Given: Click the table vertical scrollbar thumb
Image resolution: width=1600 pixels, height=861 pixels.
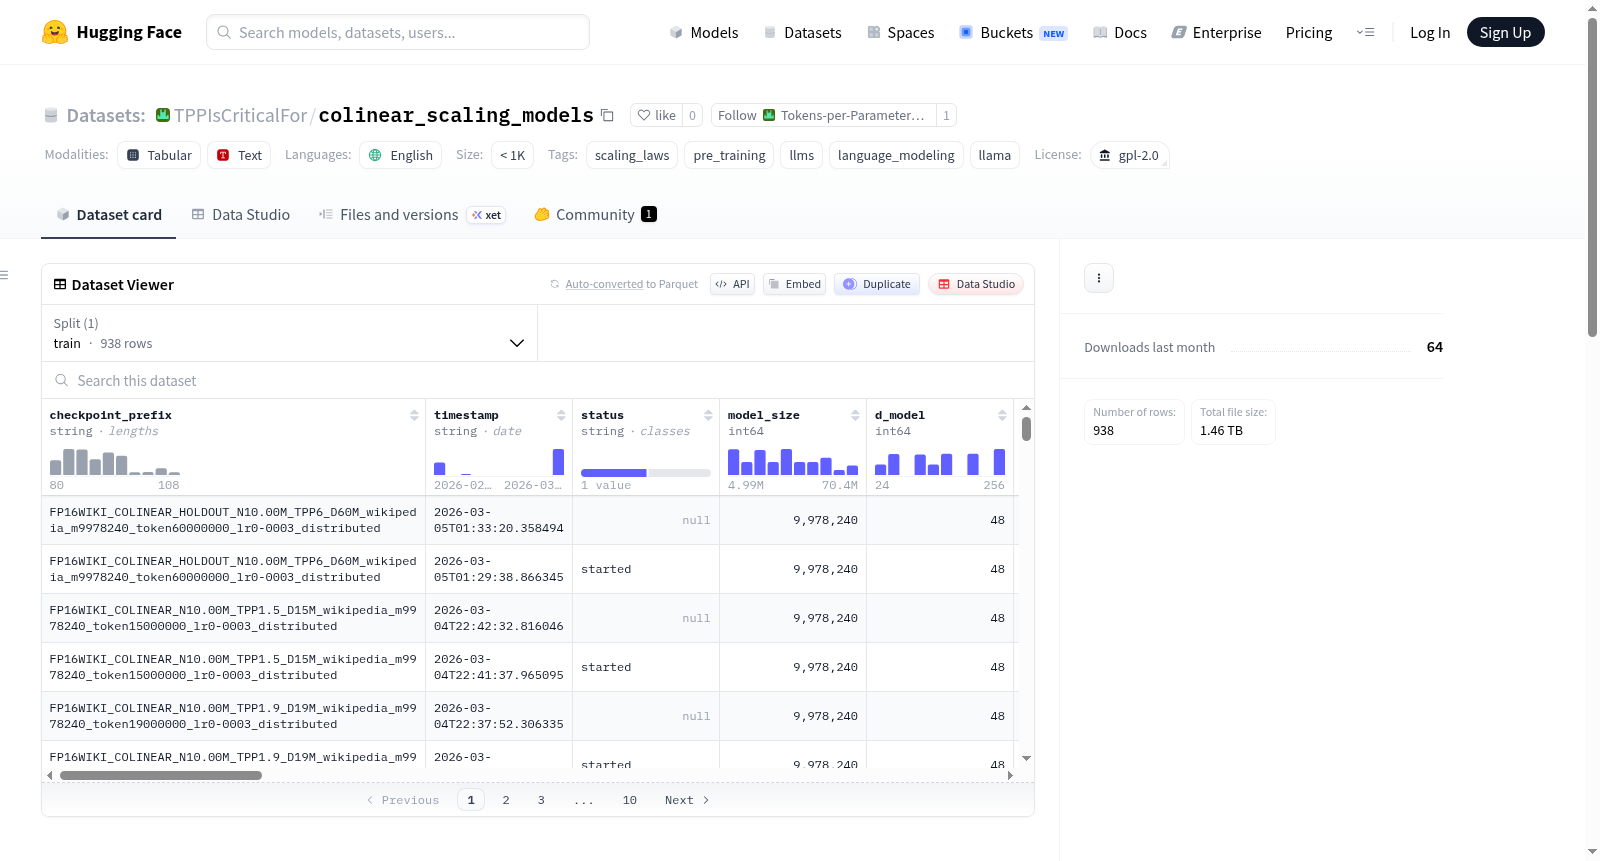Looking at the screenshot, I should coord(1026,428).
